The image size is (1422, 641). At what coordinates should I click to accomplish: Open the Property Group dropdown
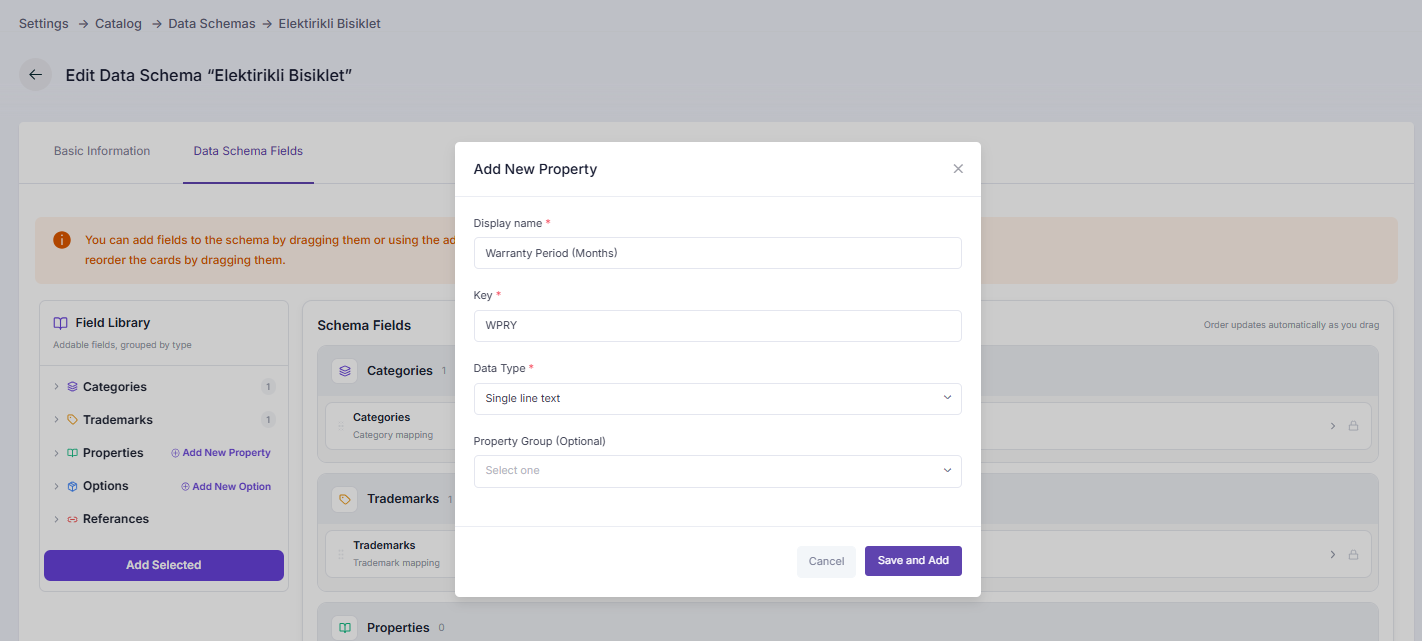click(x=718, y=471)
